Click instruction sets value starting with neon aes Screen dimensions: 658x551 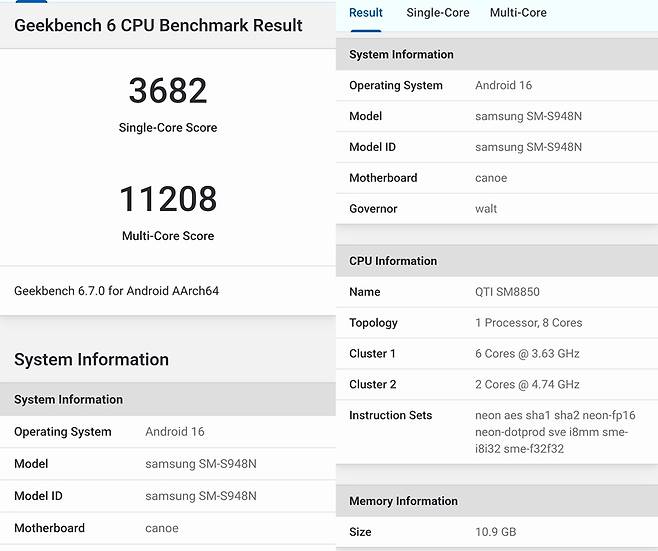pyautogui.click(x=555, y=432)
